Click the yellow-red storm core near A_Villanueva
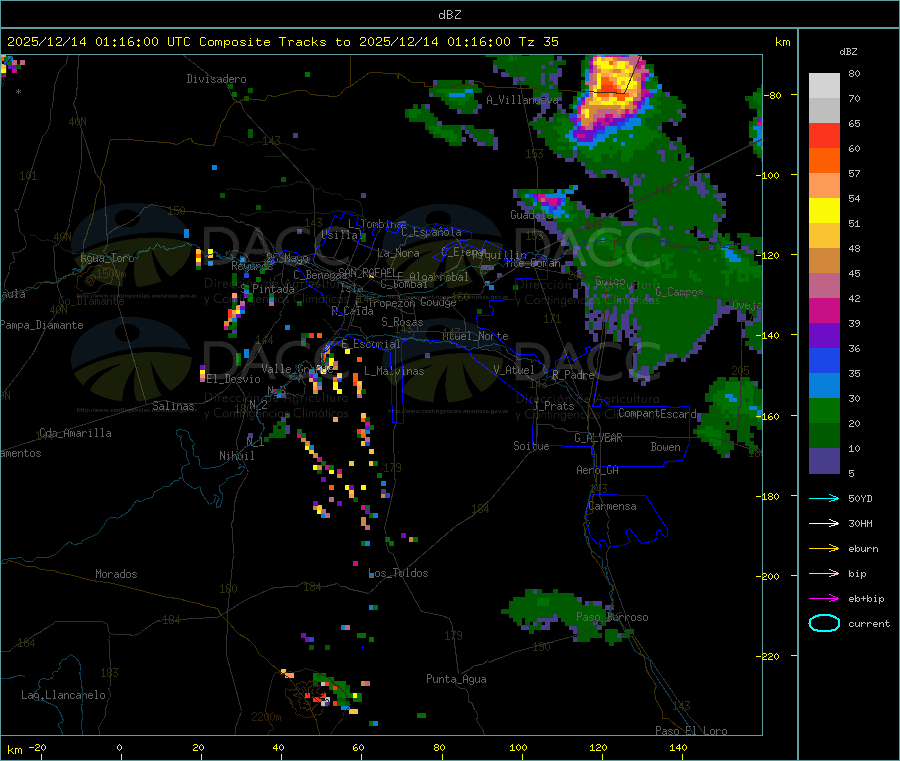Image resolution: width=900 pixels, height=761 pixels. click(x=613, y=90)
